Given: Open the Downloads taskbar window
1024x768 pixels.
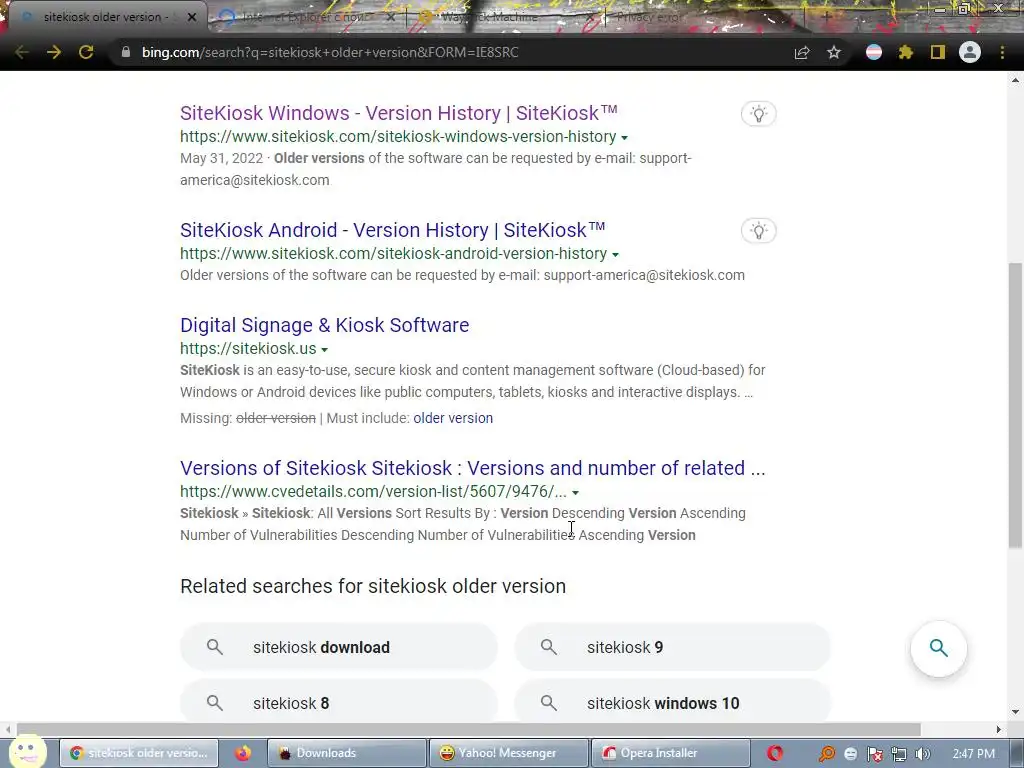Looking at the screenshot, I should (346, 753).
